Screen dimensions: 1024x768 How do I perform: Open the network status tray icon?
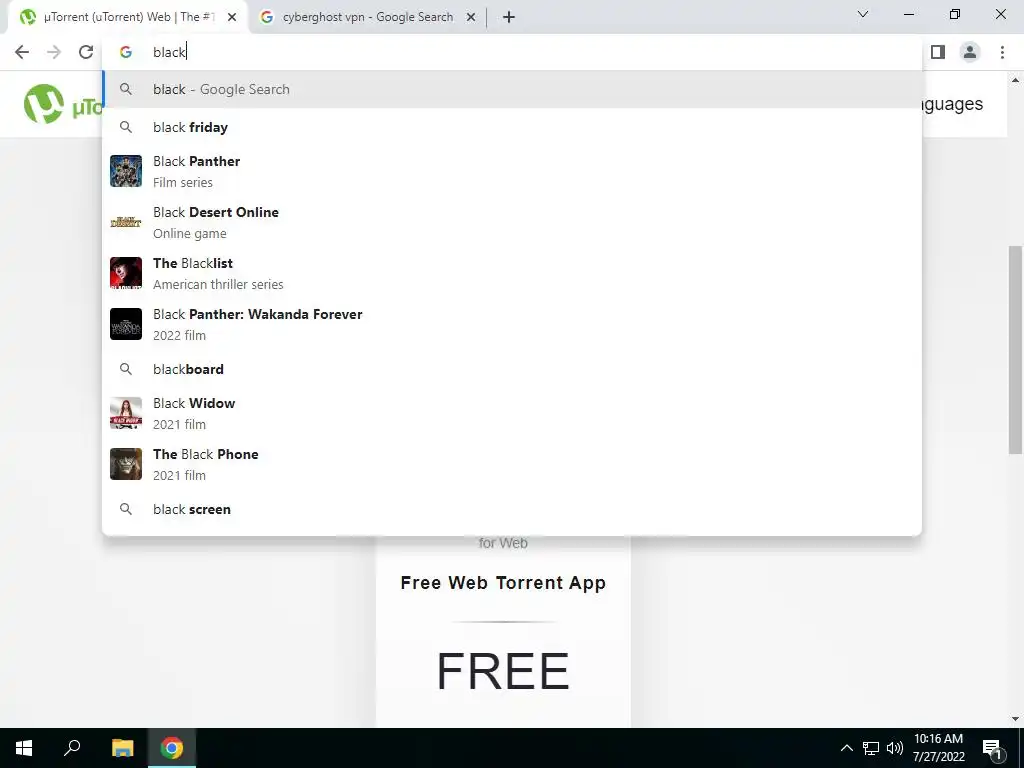(x=871, y=748)
